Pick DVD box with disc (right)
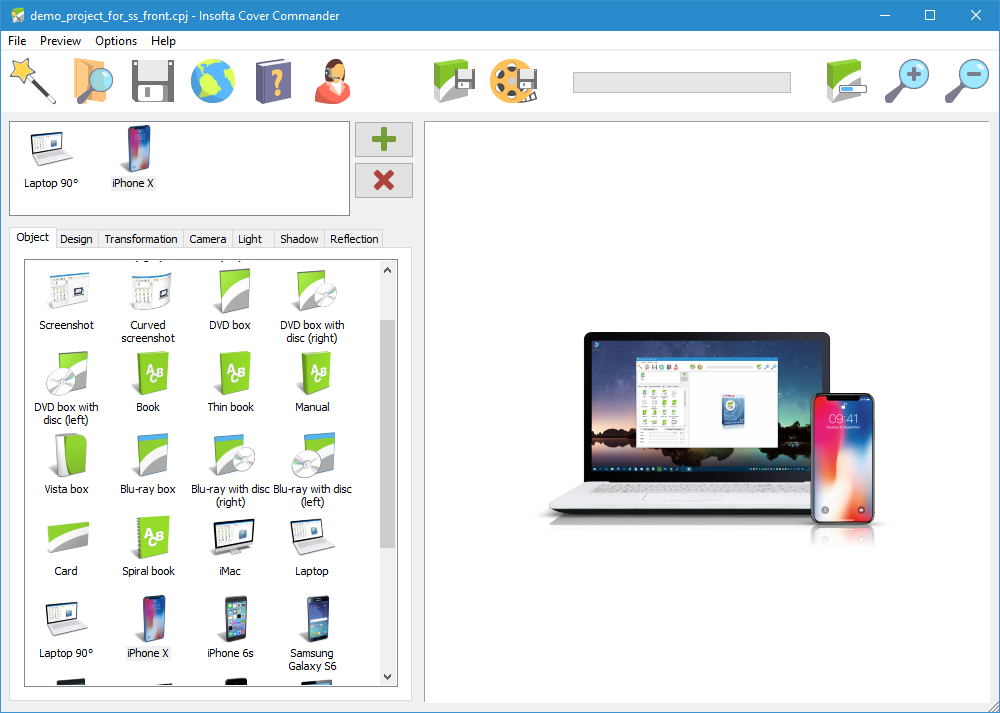Screen dimensions: 1000x713 [x=312, y=307]
